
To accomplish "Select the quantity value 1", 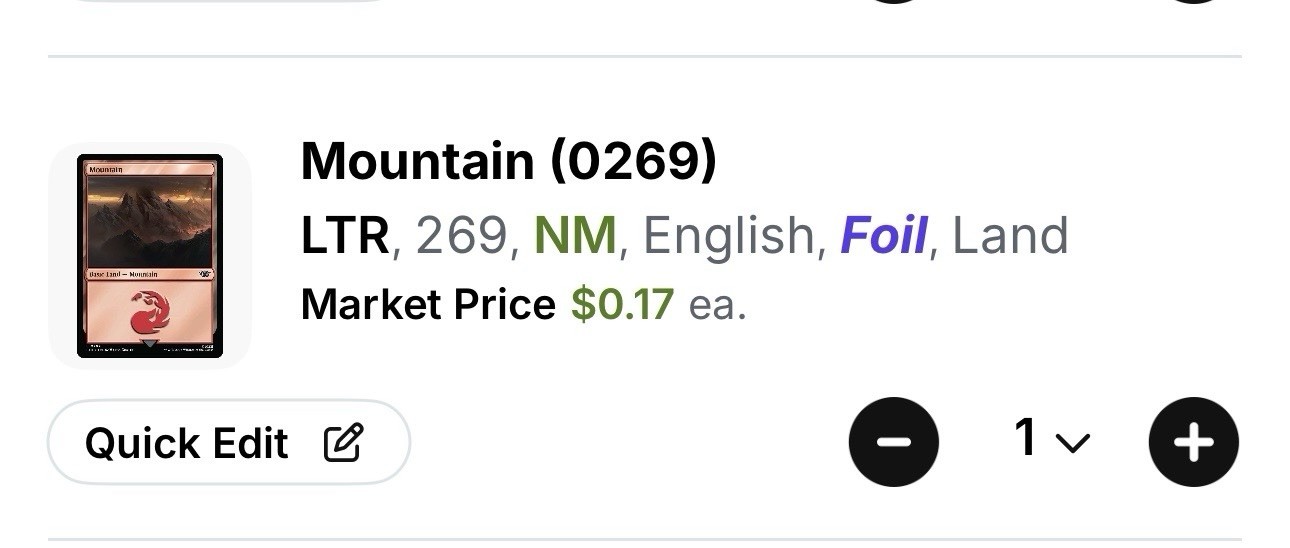I will (1025, 438).
